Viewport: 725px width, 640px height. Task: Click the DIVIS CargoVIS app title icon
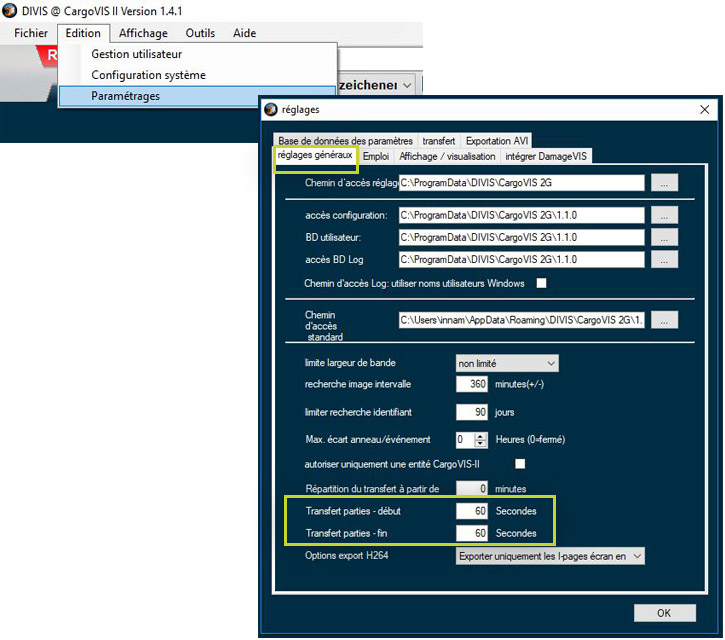point(9,11)
